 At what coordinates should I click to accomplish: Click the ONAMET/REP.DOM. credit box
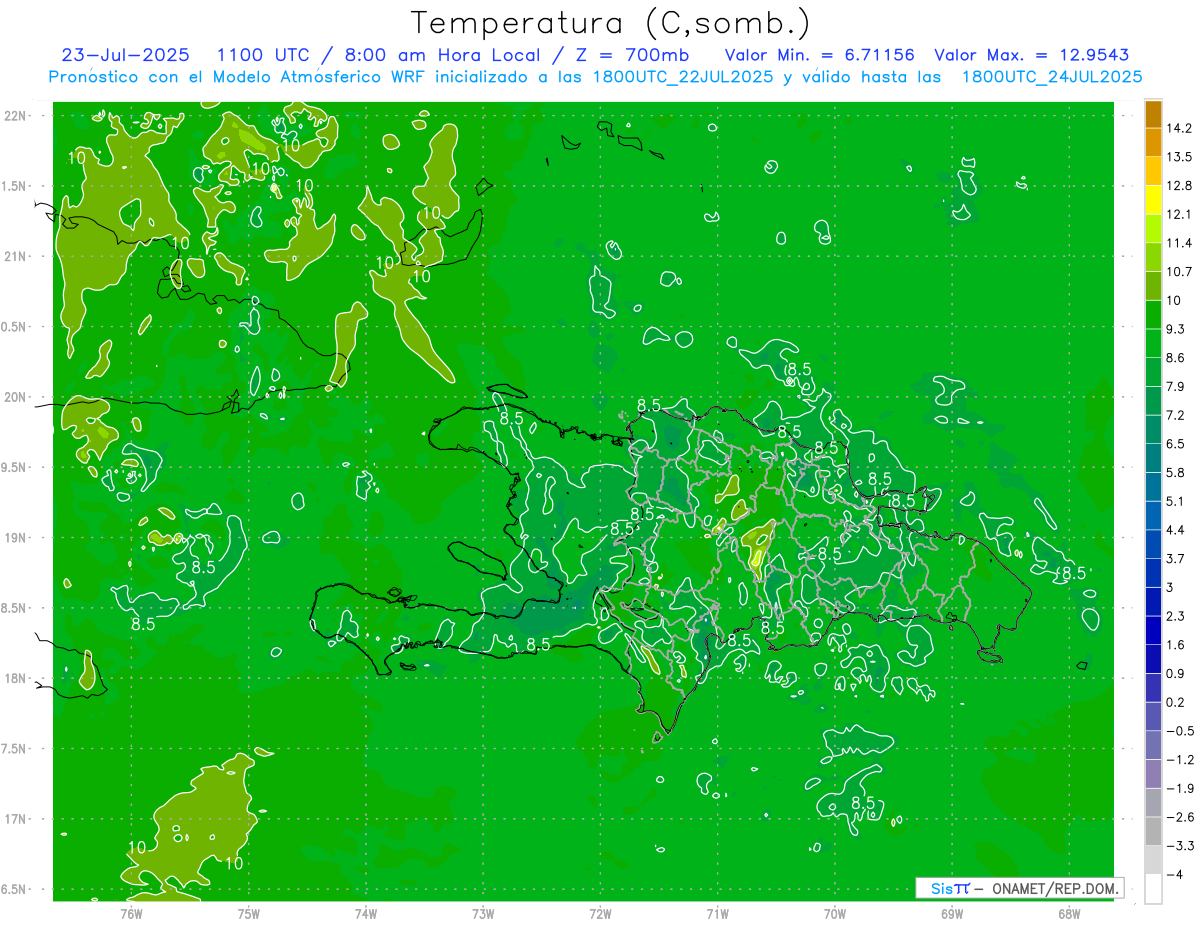1020,888
